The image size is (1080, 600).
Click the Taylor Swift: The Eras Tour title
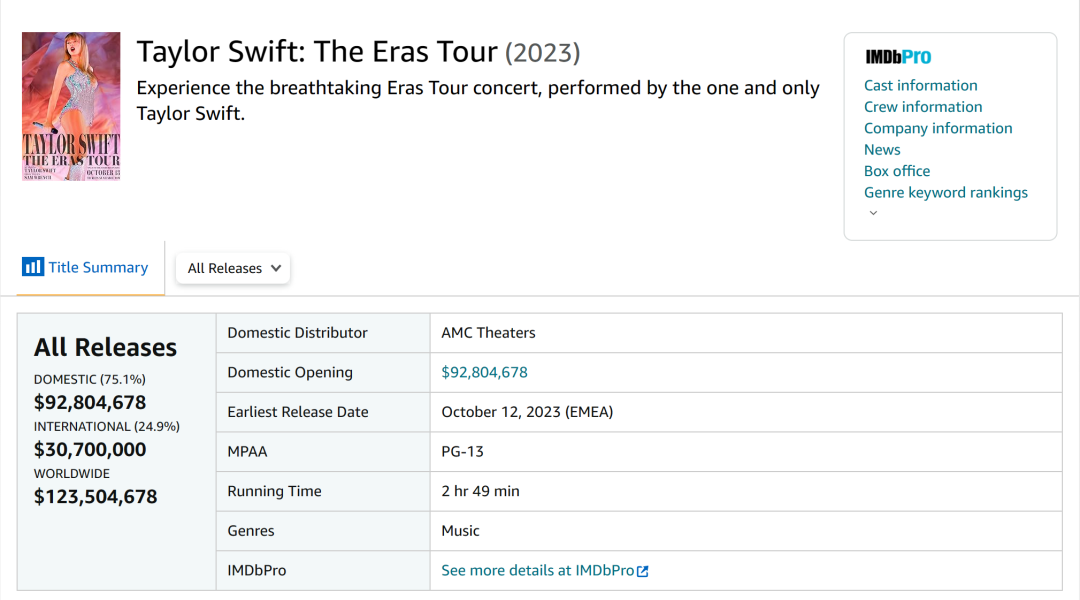[317, 52]
